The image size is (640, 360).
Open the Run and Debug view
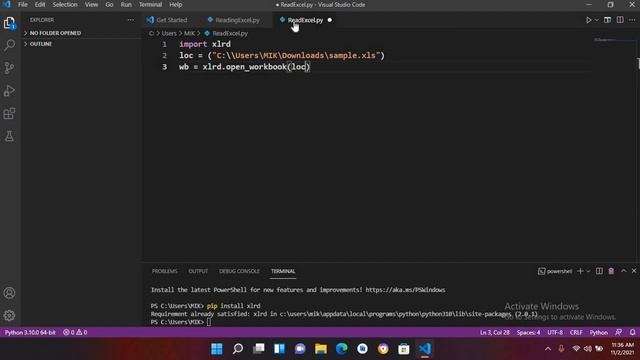click(9, 91)
